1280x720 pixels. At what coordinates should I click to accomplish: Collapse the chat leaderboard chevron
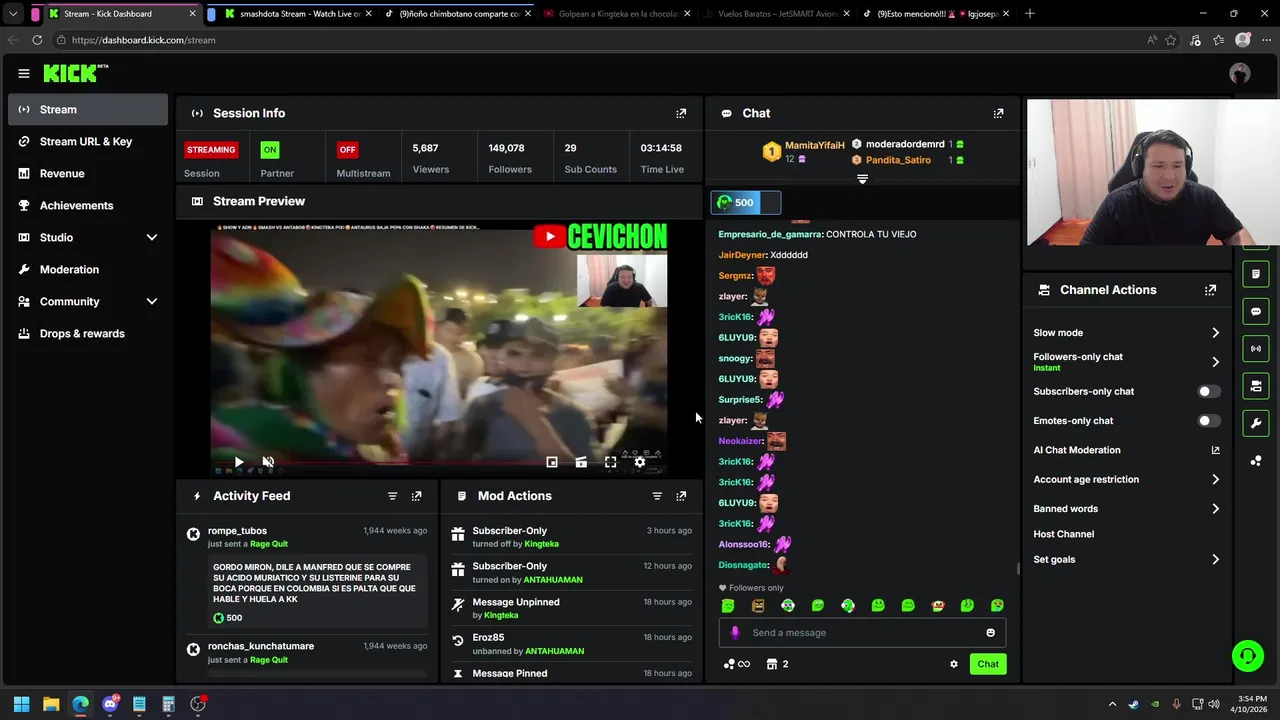coord(862,179)
